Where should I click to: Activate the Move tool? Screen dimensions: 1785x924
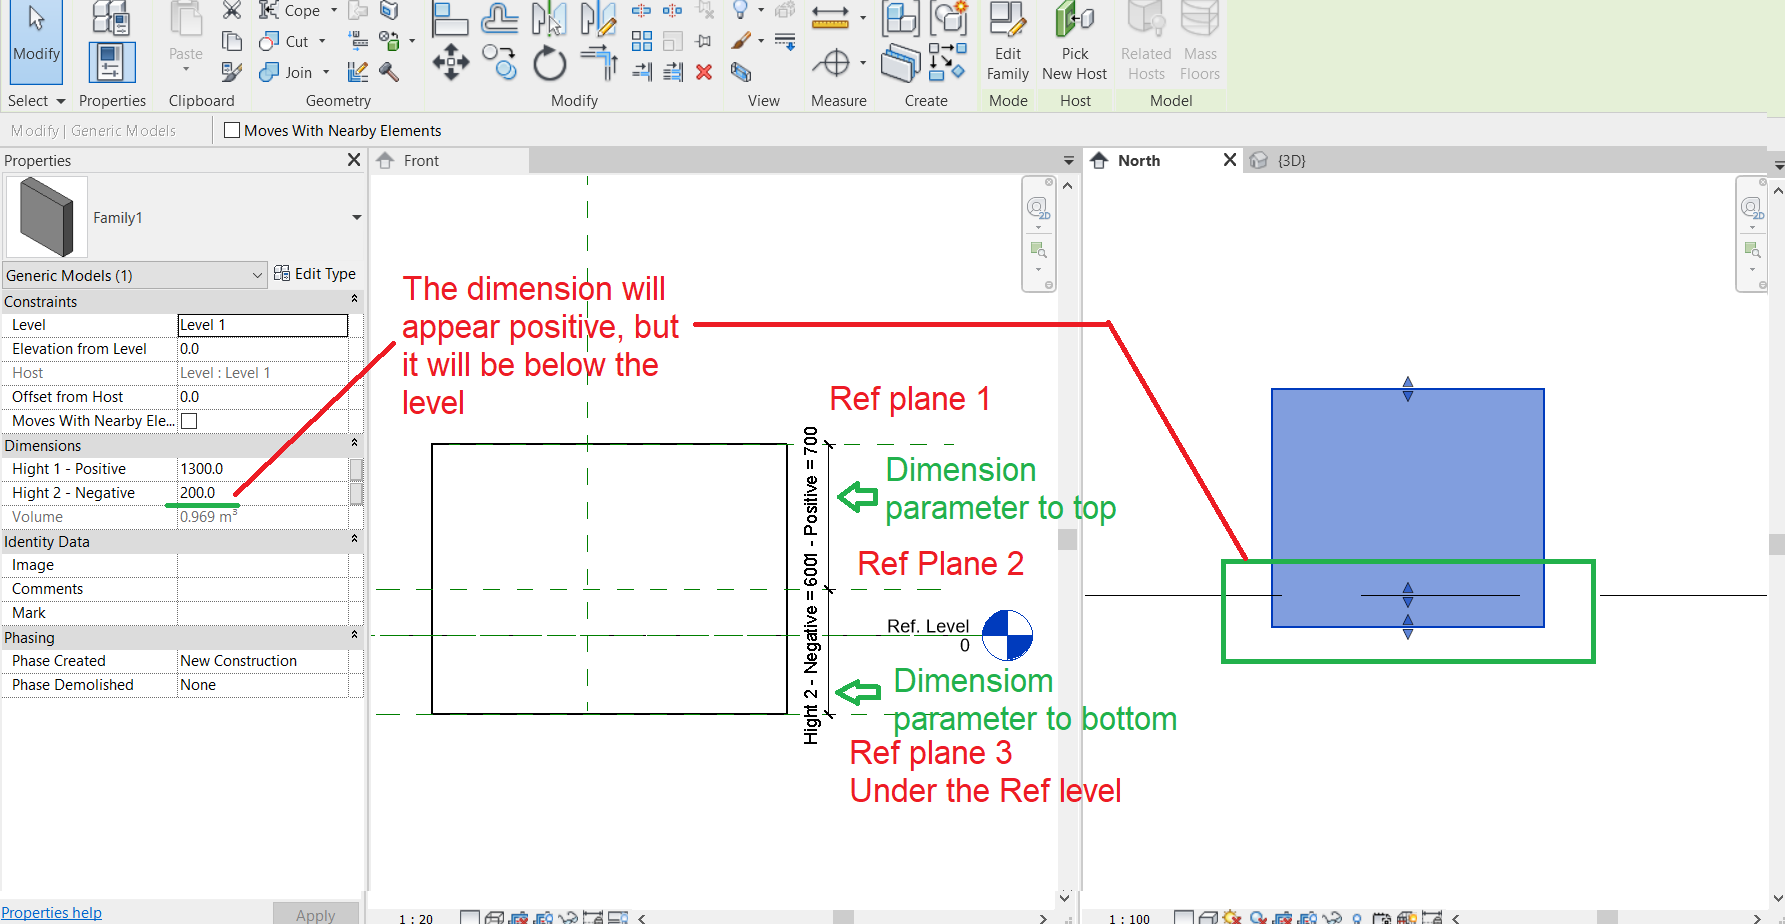[x=451, y=62]
